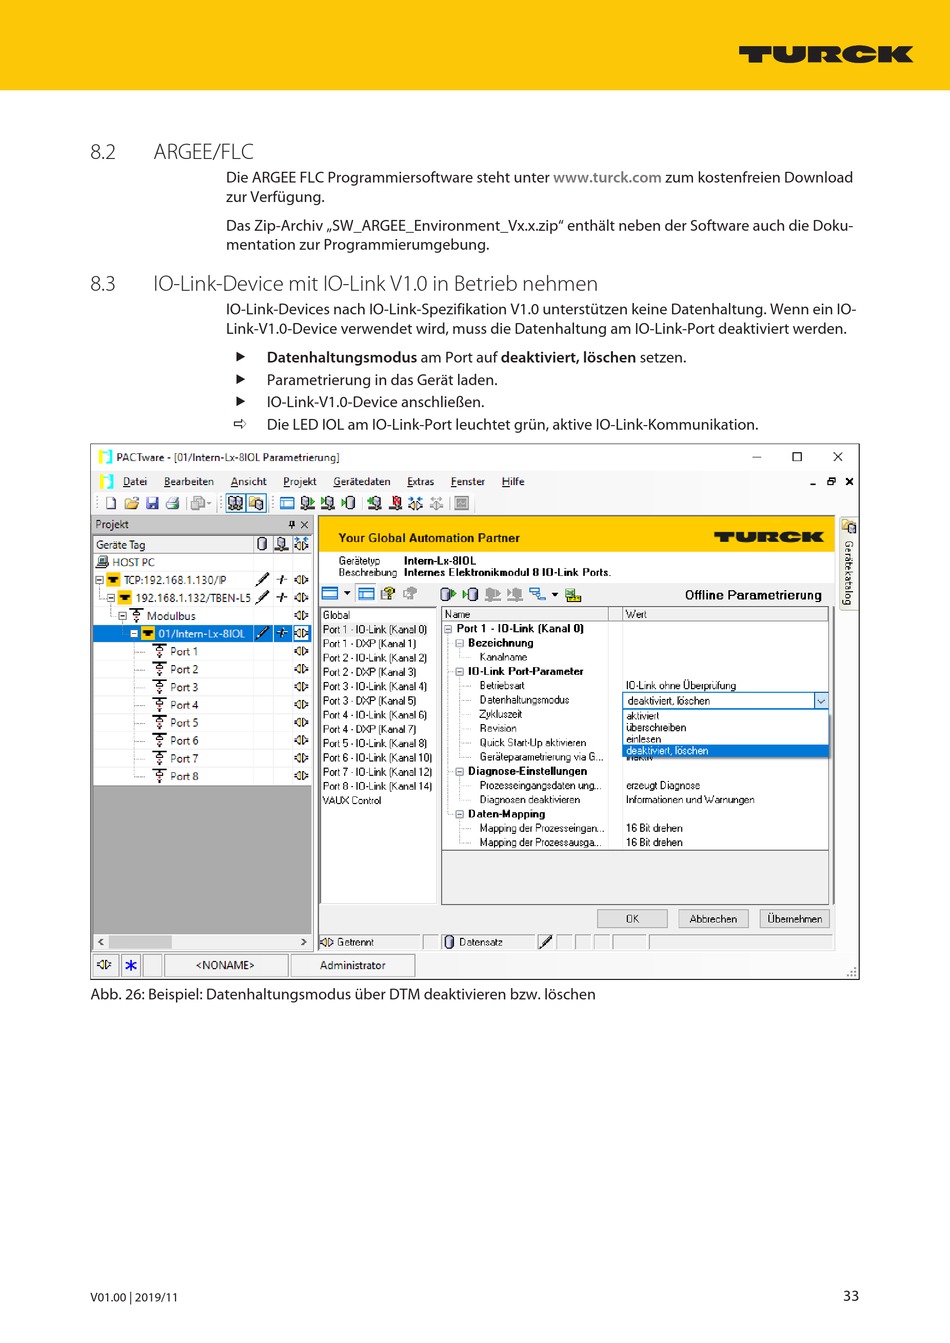950x1343 pixels.
Task: Open the Datenhaltungsmodus dropdown arrow
Action: tap(821, 701)
